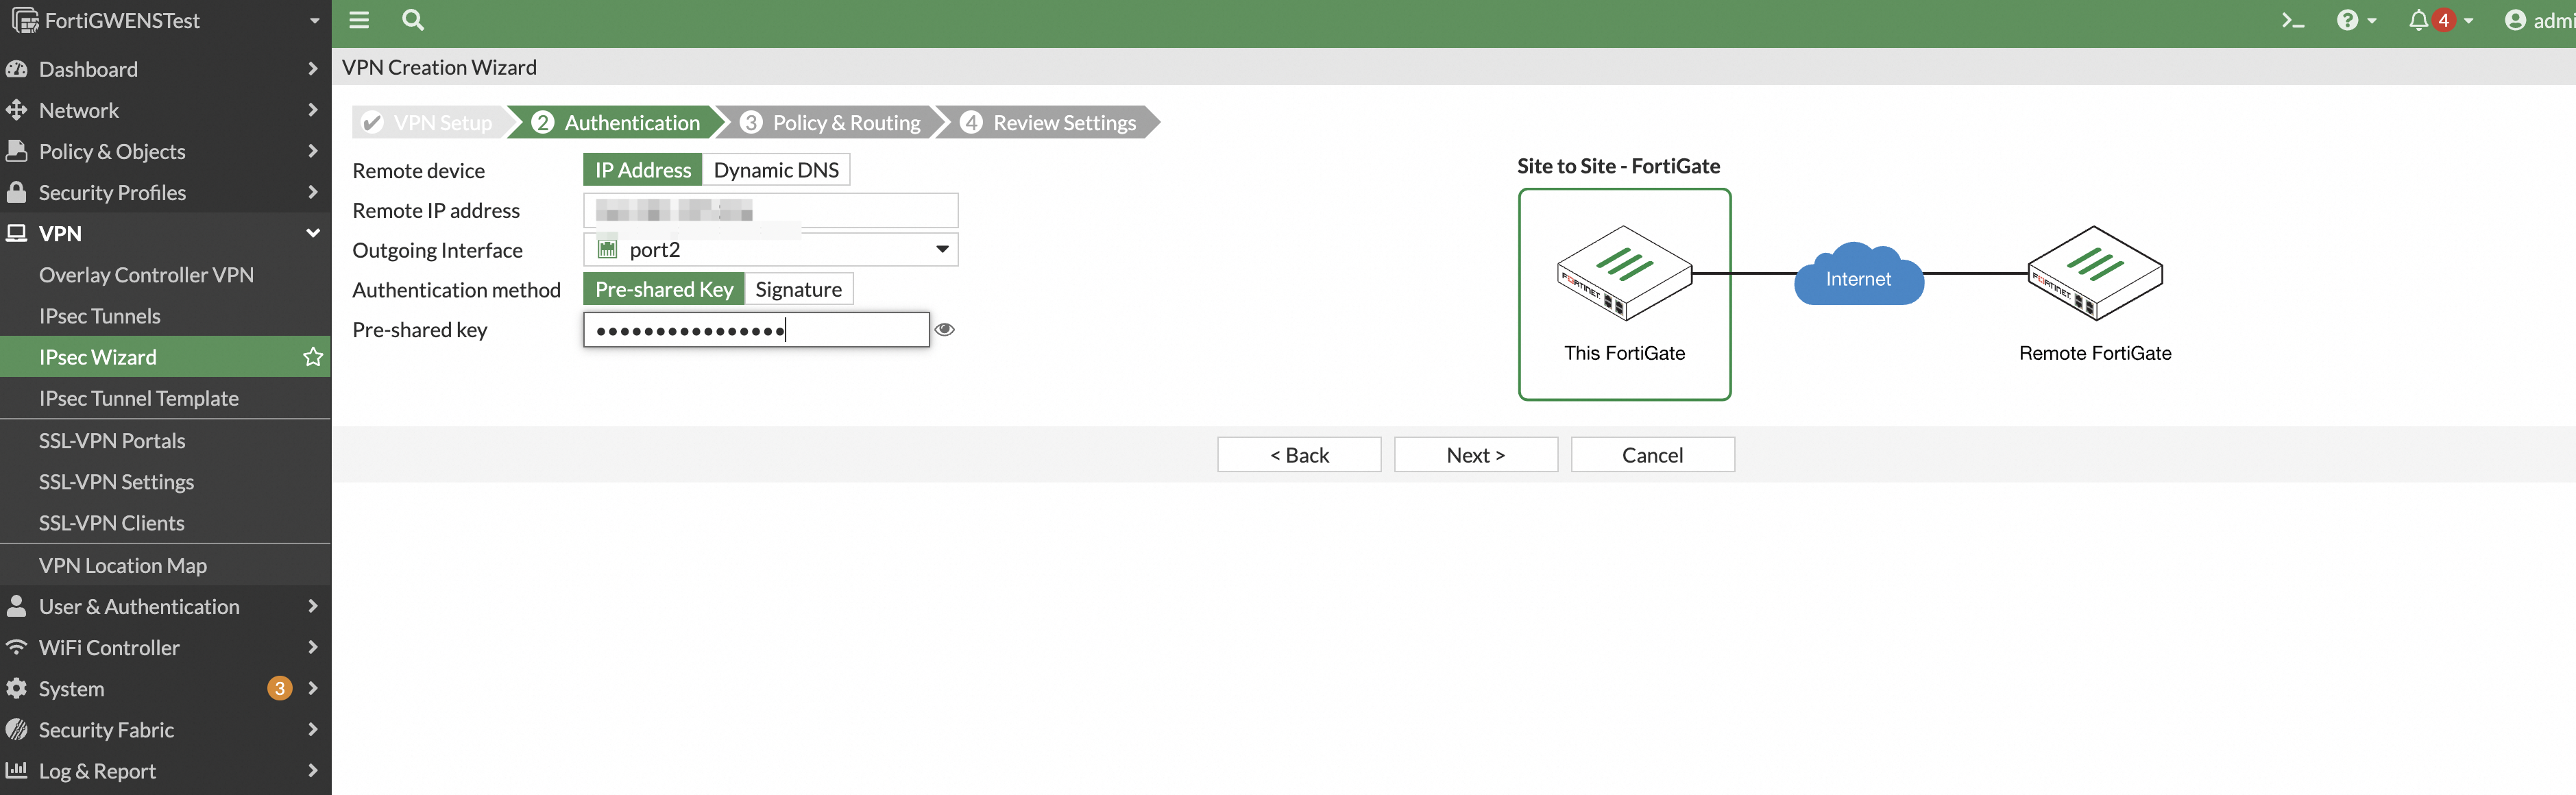
Task: Click the Next > button
Action: point(1475,455)
